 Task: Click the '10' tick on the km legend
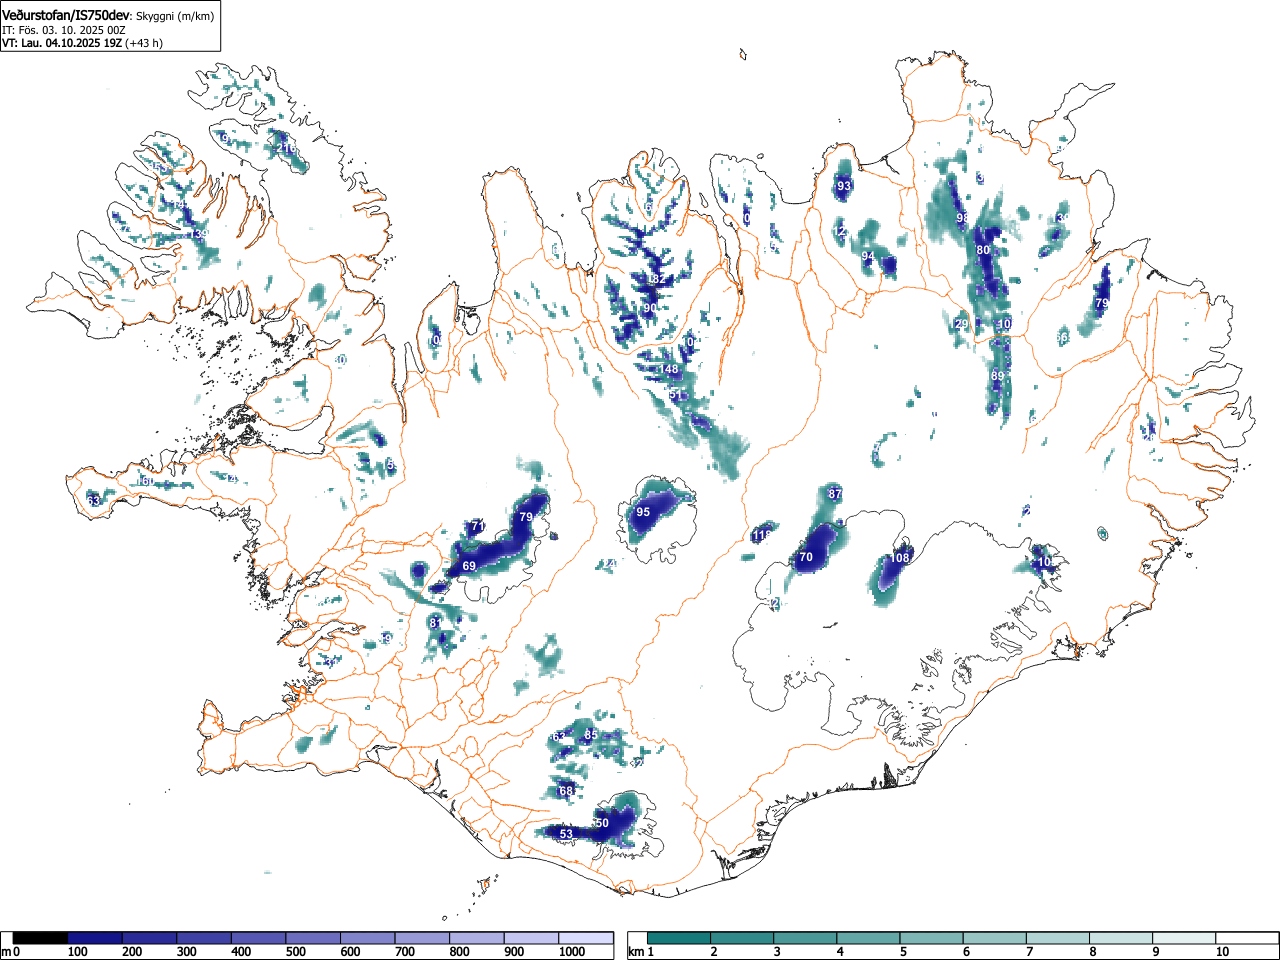[x=1222, y=952]
